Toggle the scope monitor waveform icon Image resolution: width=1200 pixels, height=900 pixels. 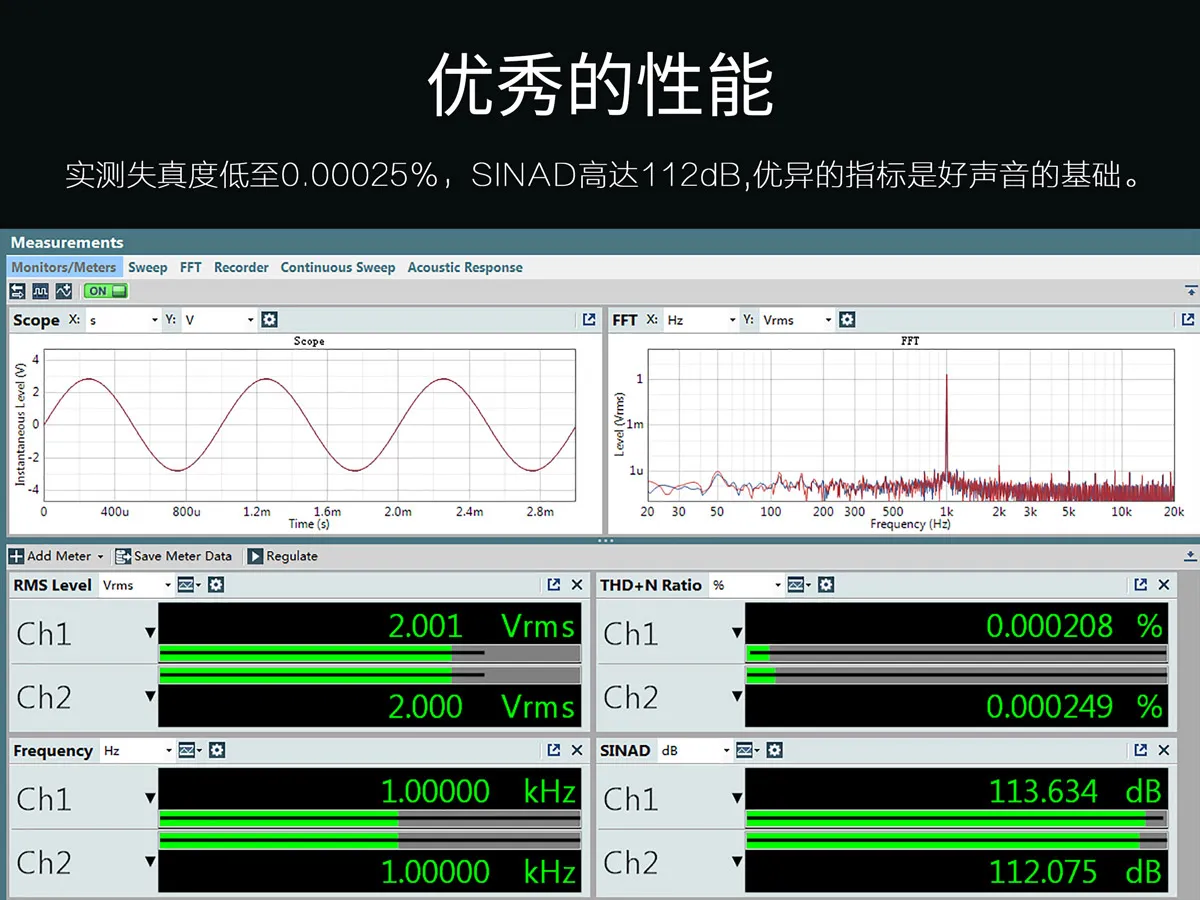41,291
